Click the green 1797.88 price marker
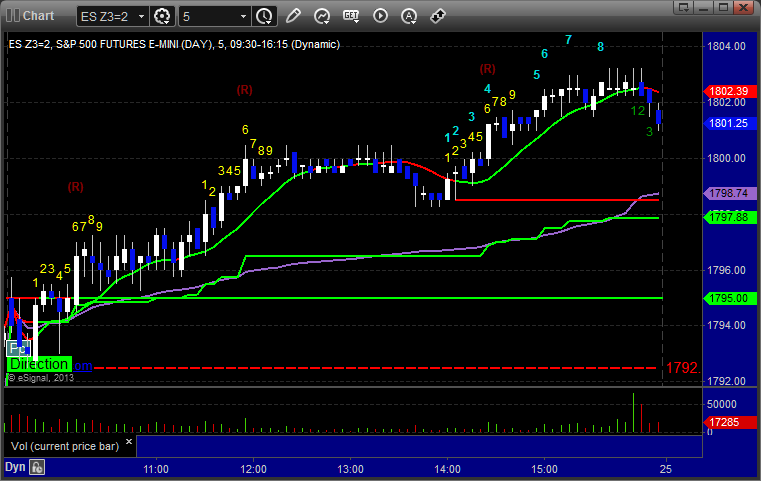The image size is (761, 481). pos(729,217)
